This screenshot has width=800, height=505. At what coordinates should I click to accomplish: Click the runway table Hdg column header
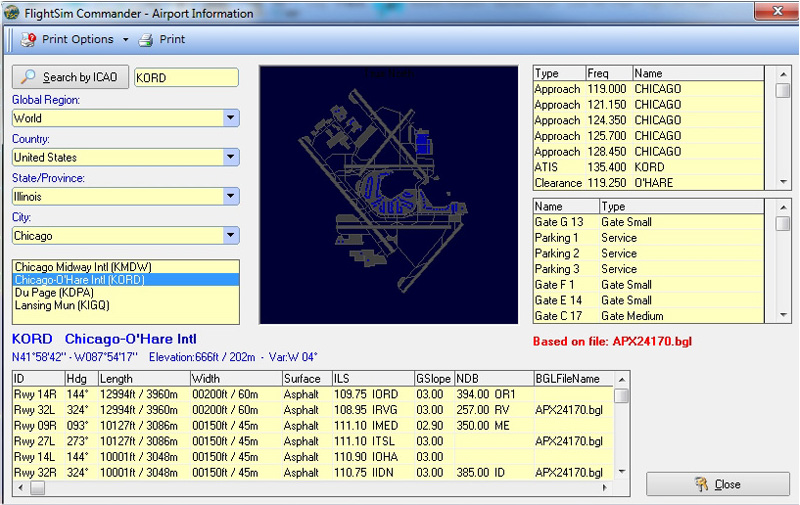[81, 378]
